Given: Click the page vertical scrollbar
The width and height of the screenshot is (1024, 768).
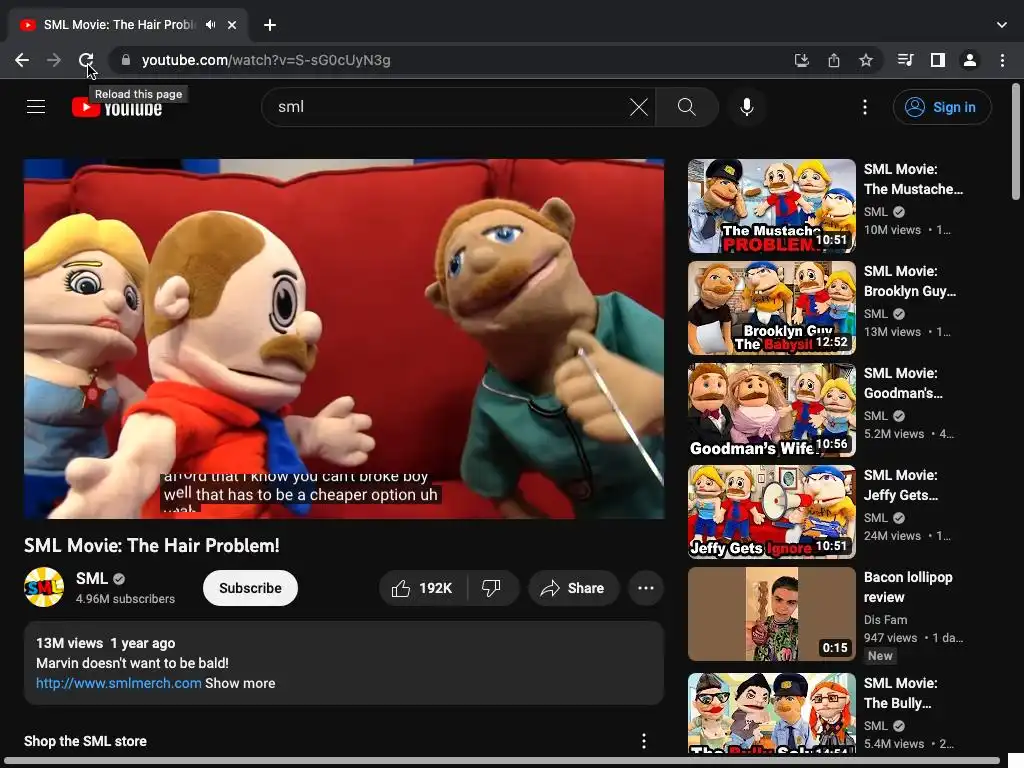Looking at the screenshot, I should pos(1016,142).
